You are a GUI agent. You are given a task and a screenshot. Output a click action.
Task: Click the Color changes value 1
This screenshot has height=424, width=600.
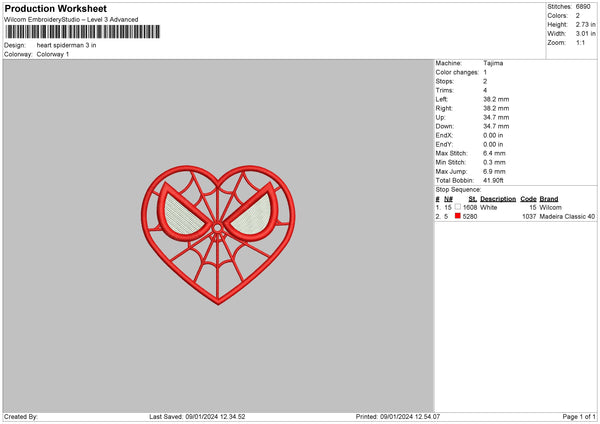point(485,72)
